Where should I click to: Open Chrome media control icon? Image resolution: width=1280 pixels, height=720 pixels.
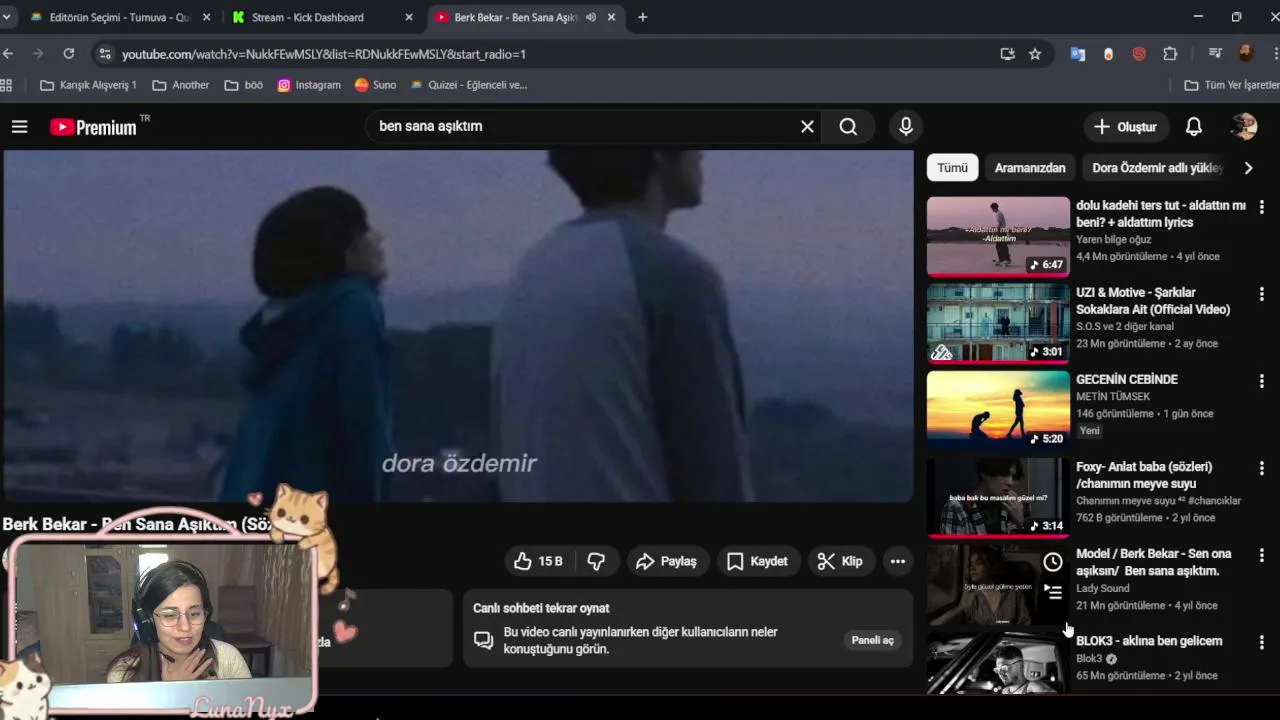(x=1215, y=54)
